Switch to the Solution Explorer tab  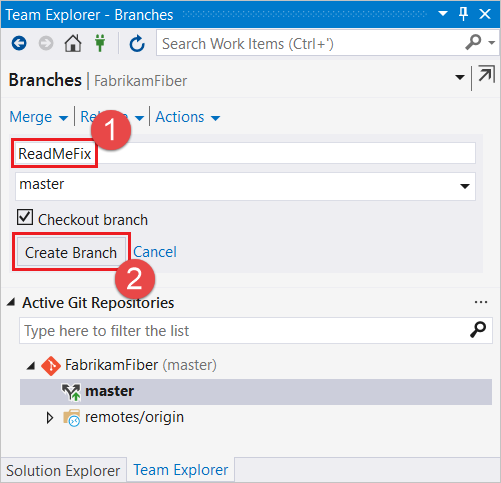pos(63,470)
